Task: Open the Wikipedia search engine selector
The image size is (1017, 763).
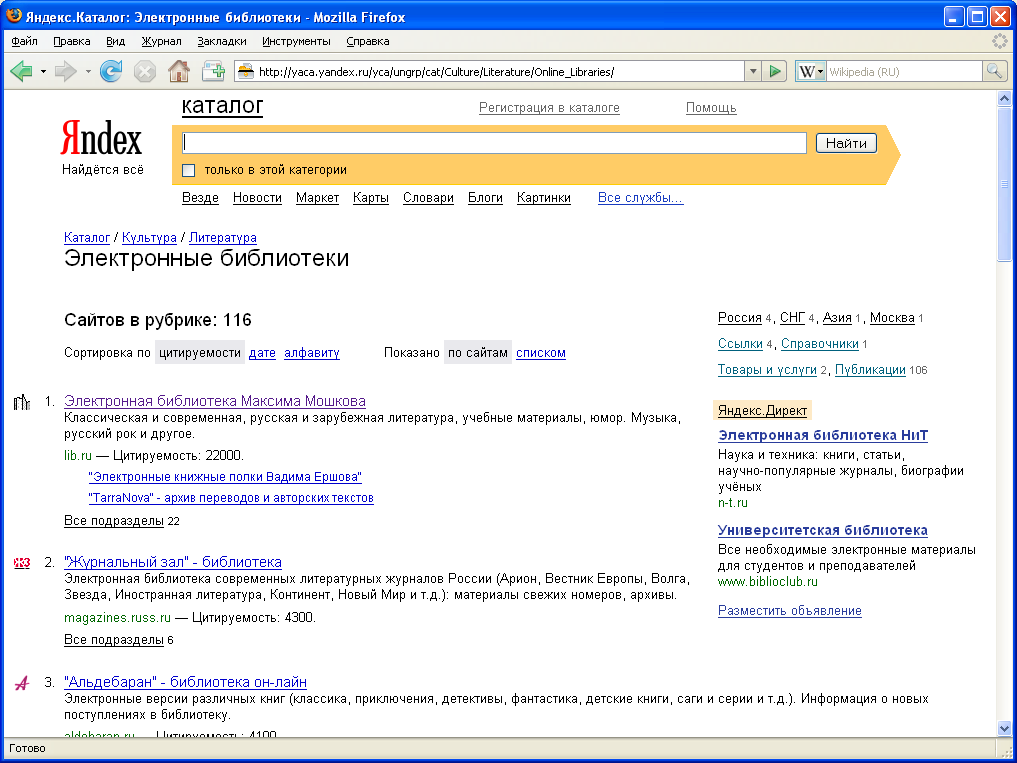Action: coord(811,71)
